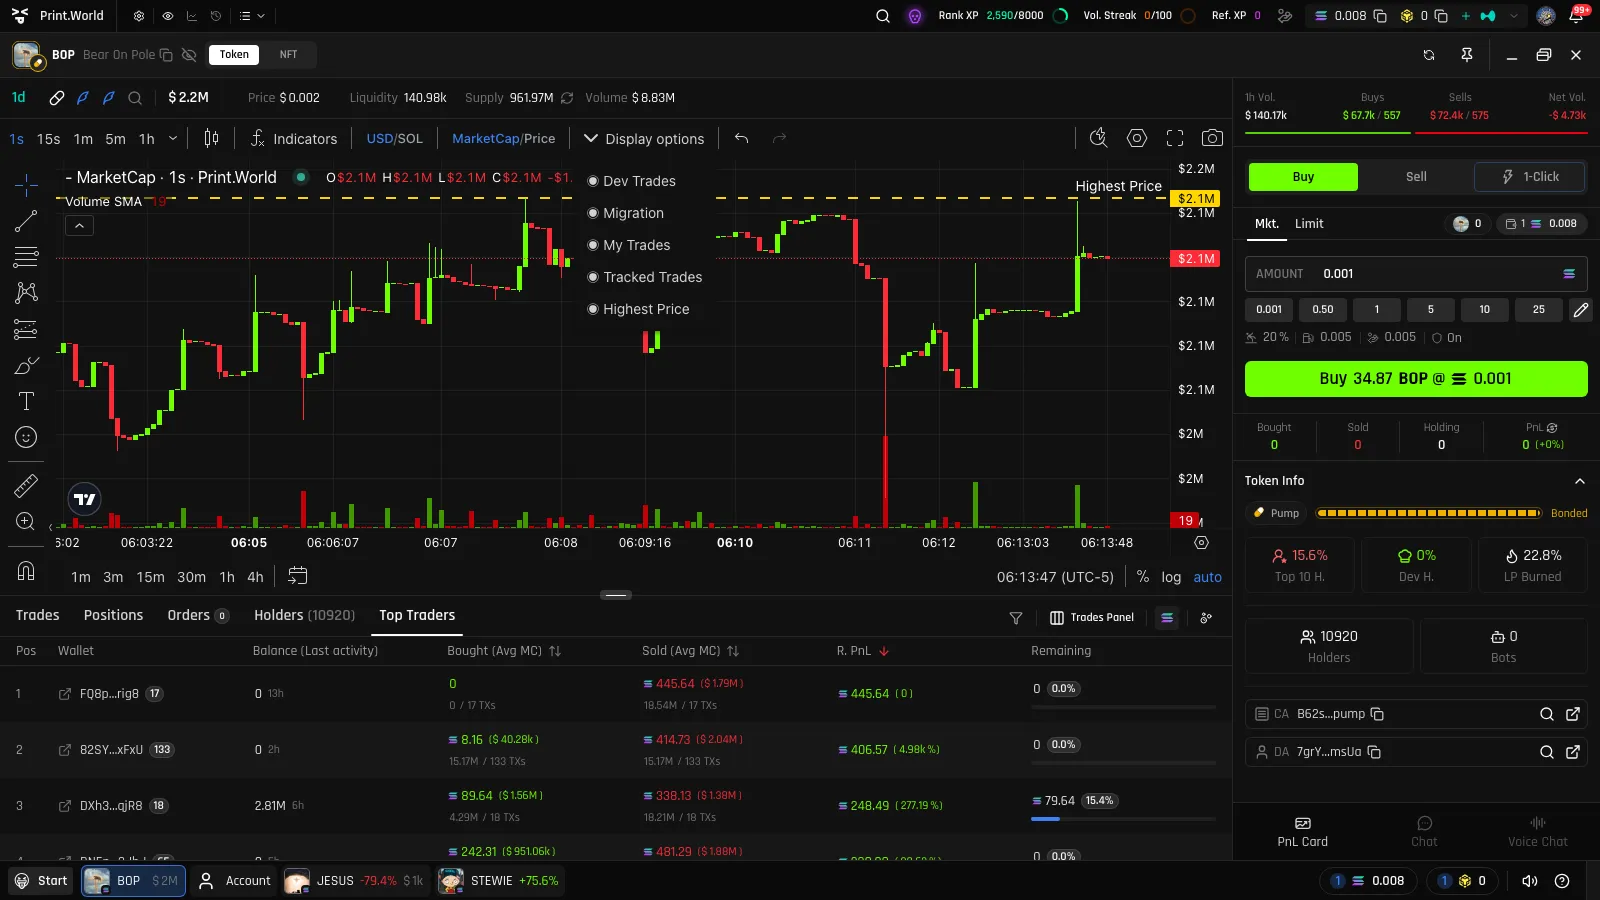Collapse the Token Info section

(x=1579, y=481)
